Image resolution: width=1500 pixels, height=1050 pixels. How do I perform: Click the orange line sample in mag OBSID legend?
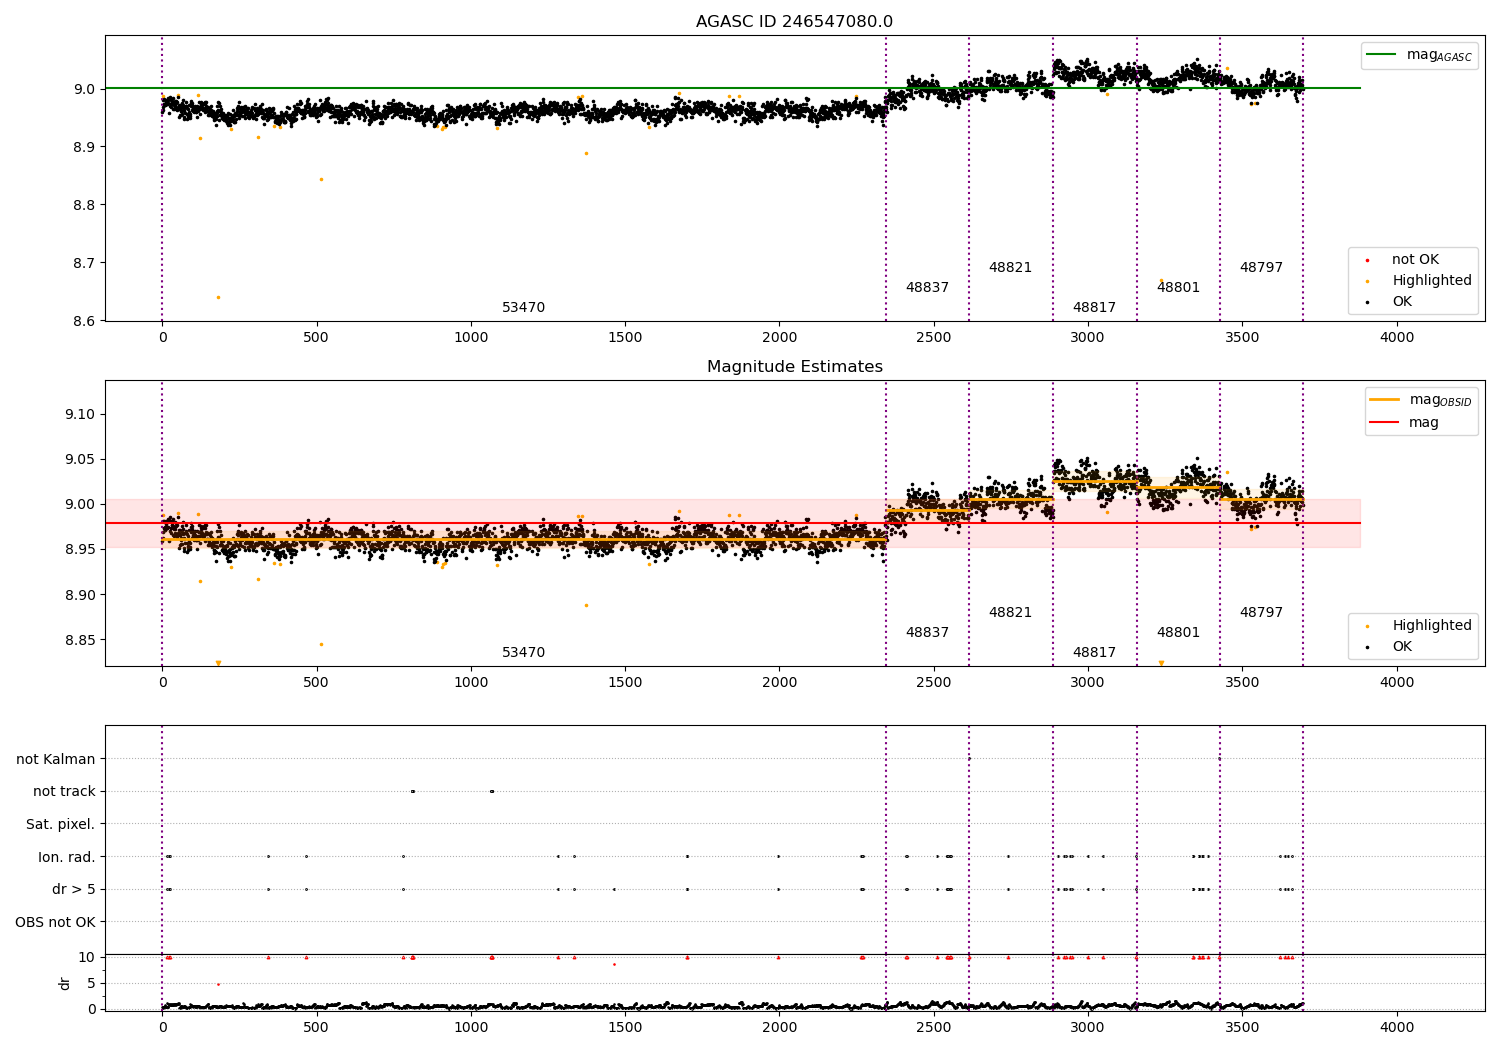[x=1385, y=400]
